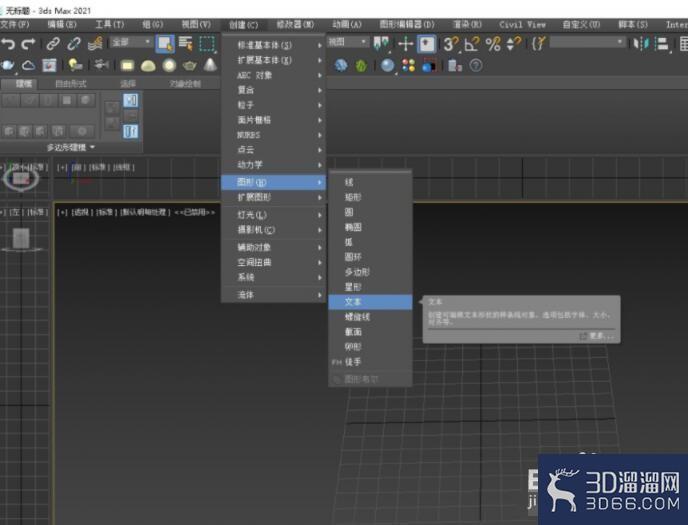The height and width of the screenshot is (525, 688).
Task: Open the 编辑(E) menu
Action: 62,25
